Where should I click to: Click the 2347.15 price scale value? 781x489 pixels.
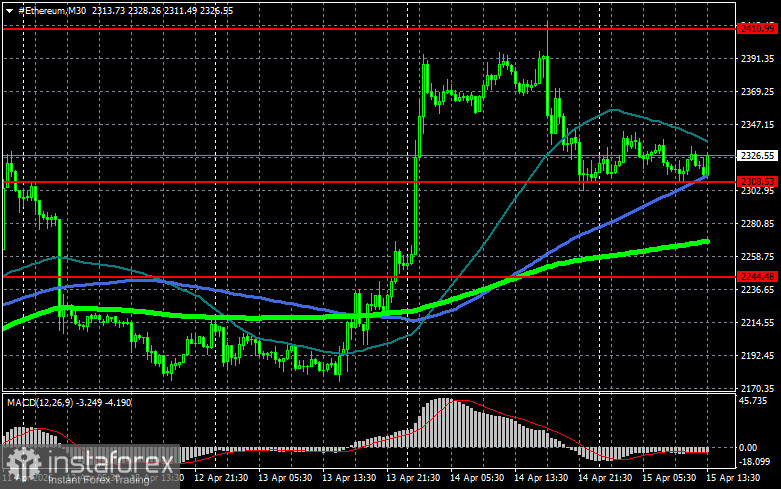(757, 124)
